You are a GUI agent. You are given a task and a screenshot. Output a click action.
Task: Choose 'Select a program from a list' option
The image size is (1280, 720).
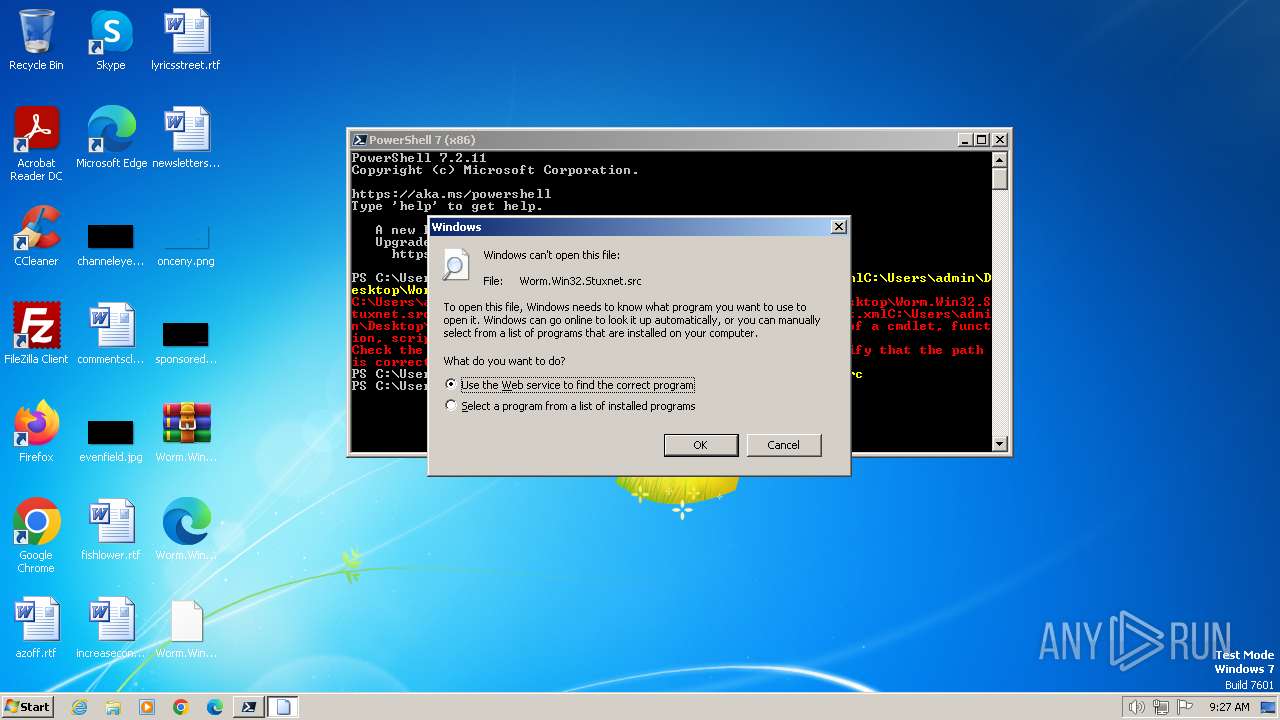tap(570, 406)
